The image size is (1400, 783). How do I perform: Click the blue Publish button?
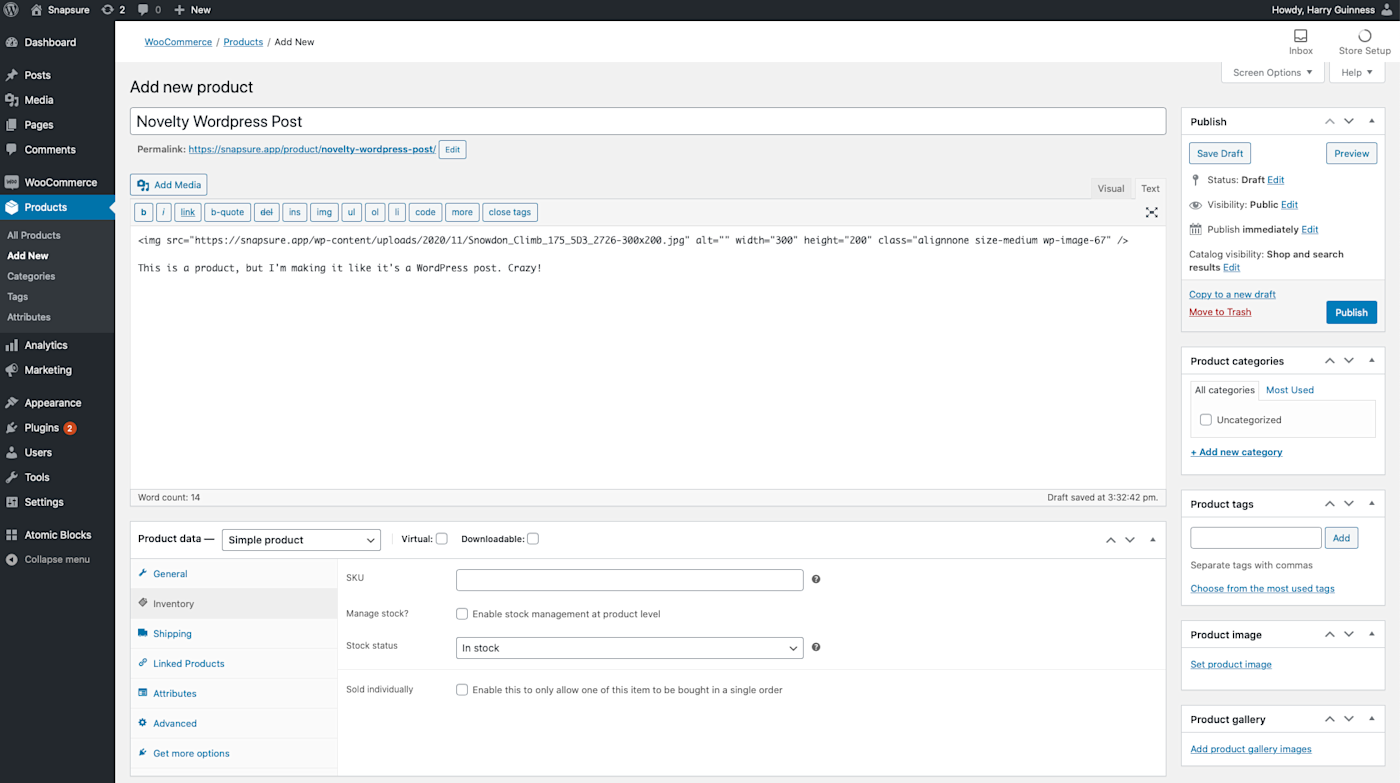(1351, 312)
